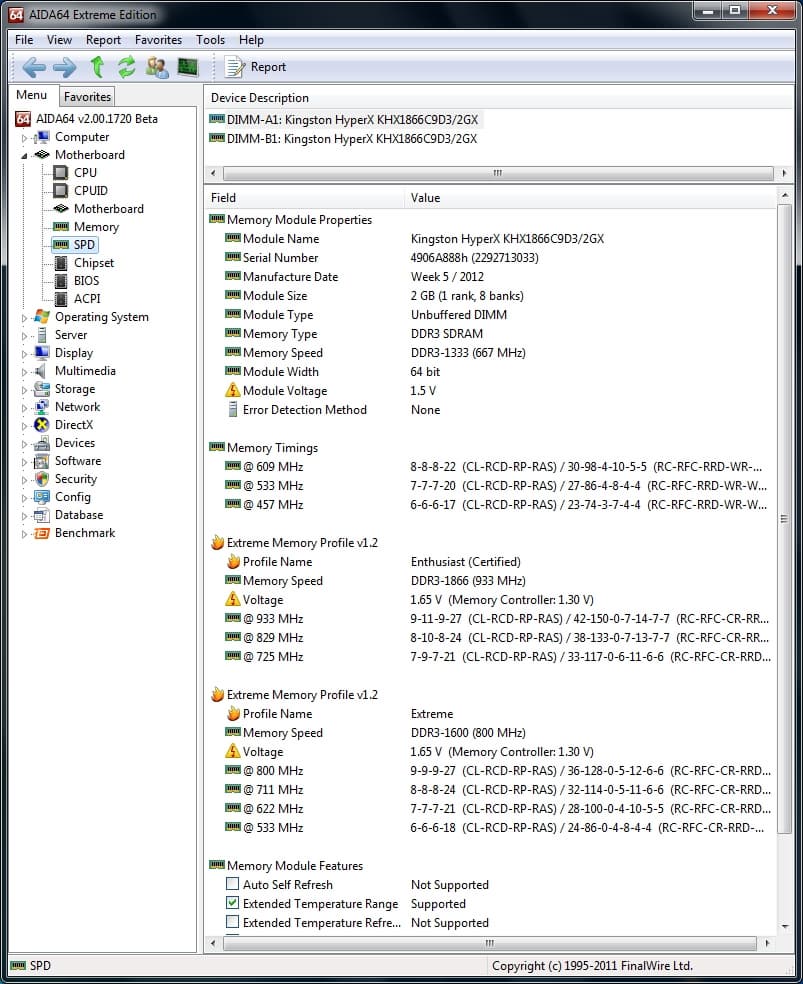
Task: Open the File menu
Action: [x=24, y=40]
